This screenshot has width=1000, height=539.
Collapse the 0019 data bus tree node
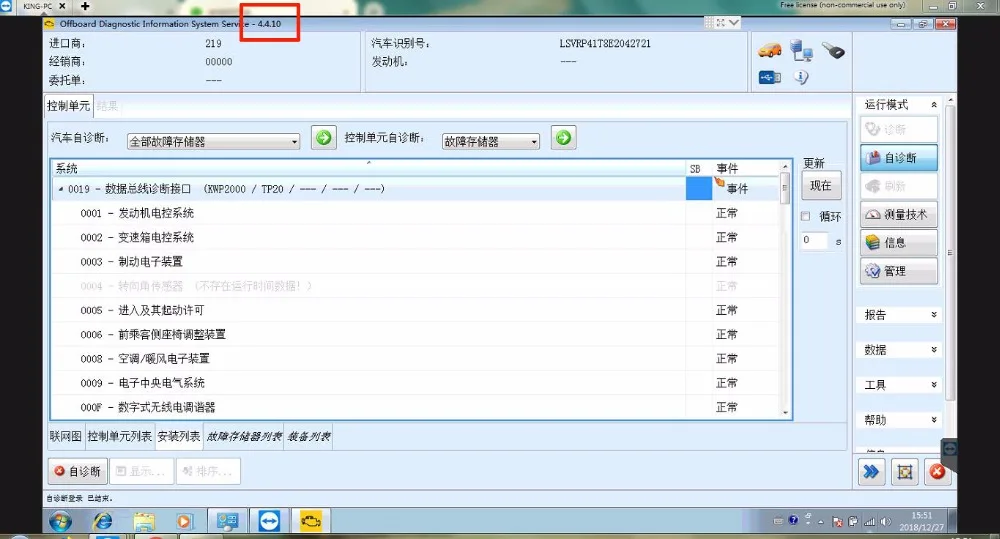click(61, 189)
